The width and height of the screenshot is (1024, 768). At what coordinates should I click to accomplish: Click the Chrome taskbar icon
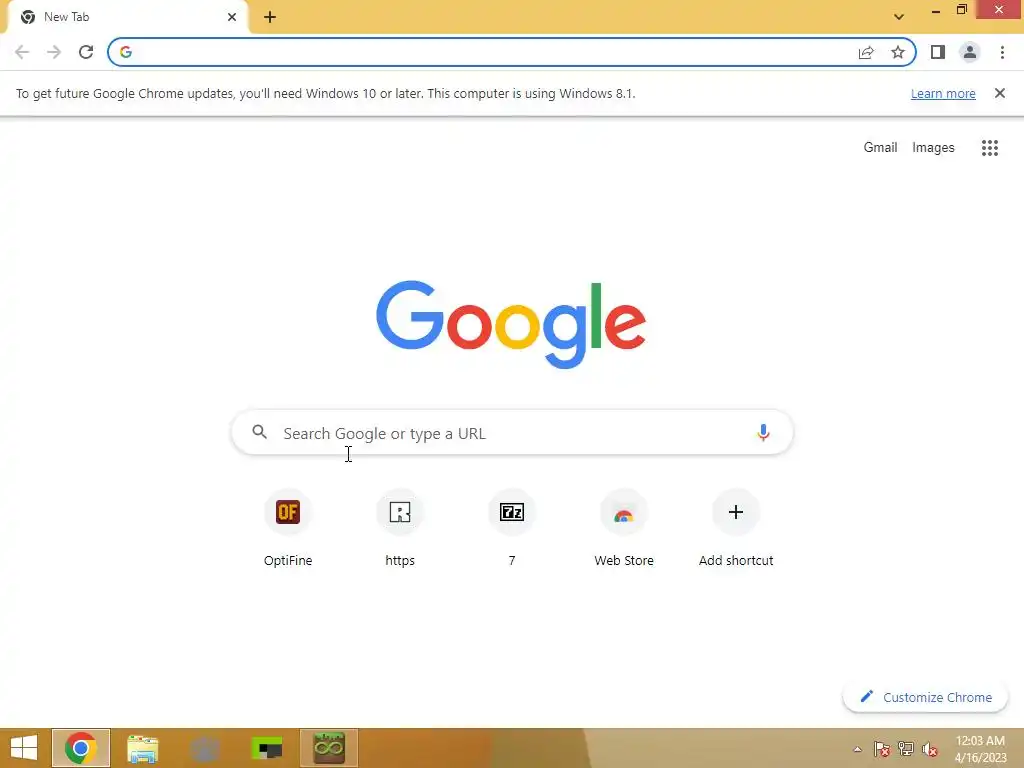[x=81, y=748]
